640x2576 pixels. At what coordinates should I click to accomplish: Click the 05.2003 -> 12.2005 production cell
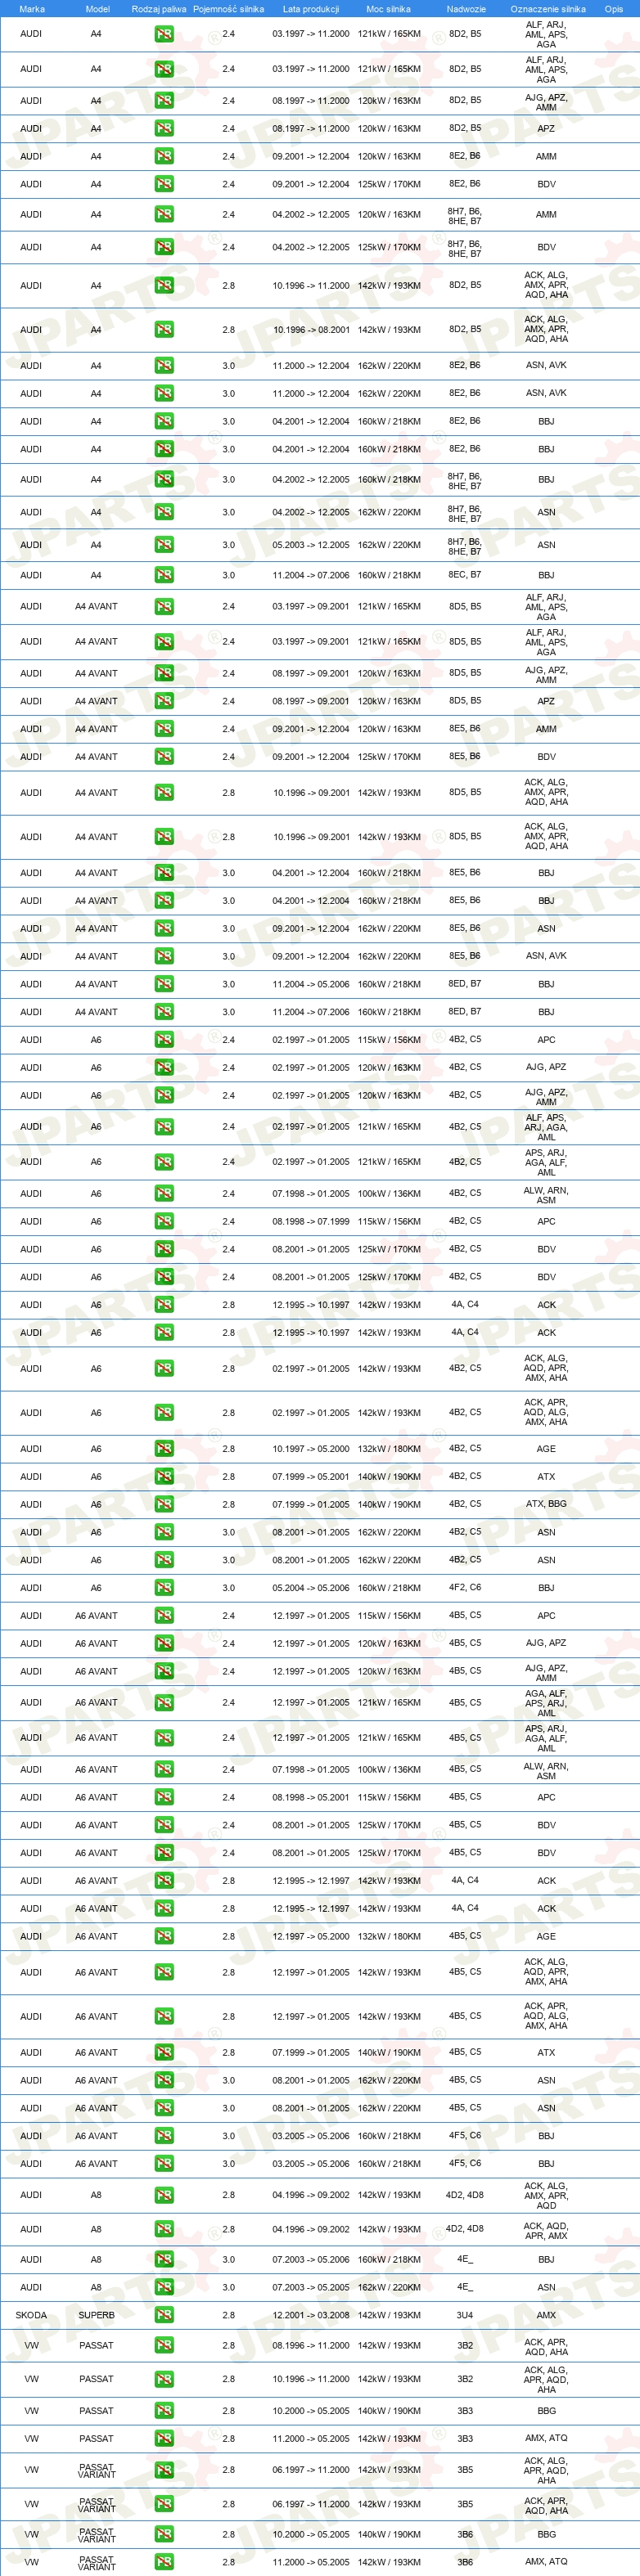(311, 545)
